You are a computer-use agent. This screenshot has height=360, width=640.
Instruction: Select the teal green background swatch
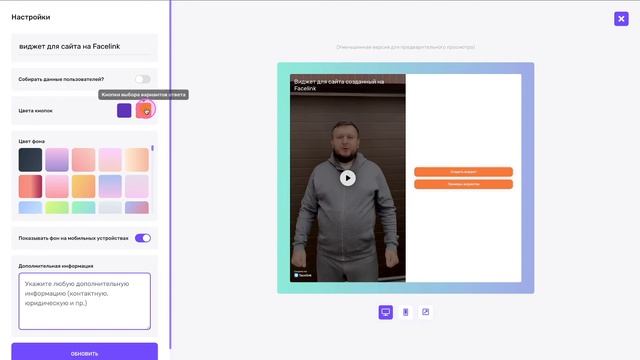tap(83, 207)
